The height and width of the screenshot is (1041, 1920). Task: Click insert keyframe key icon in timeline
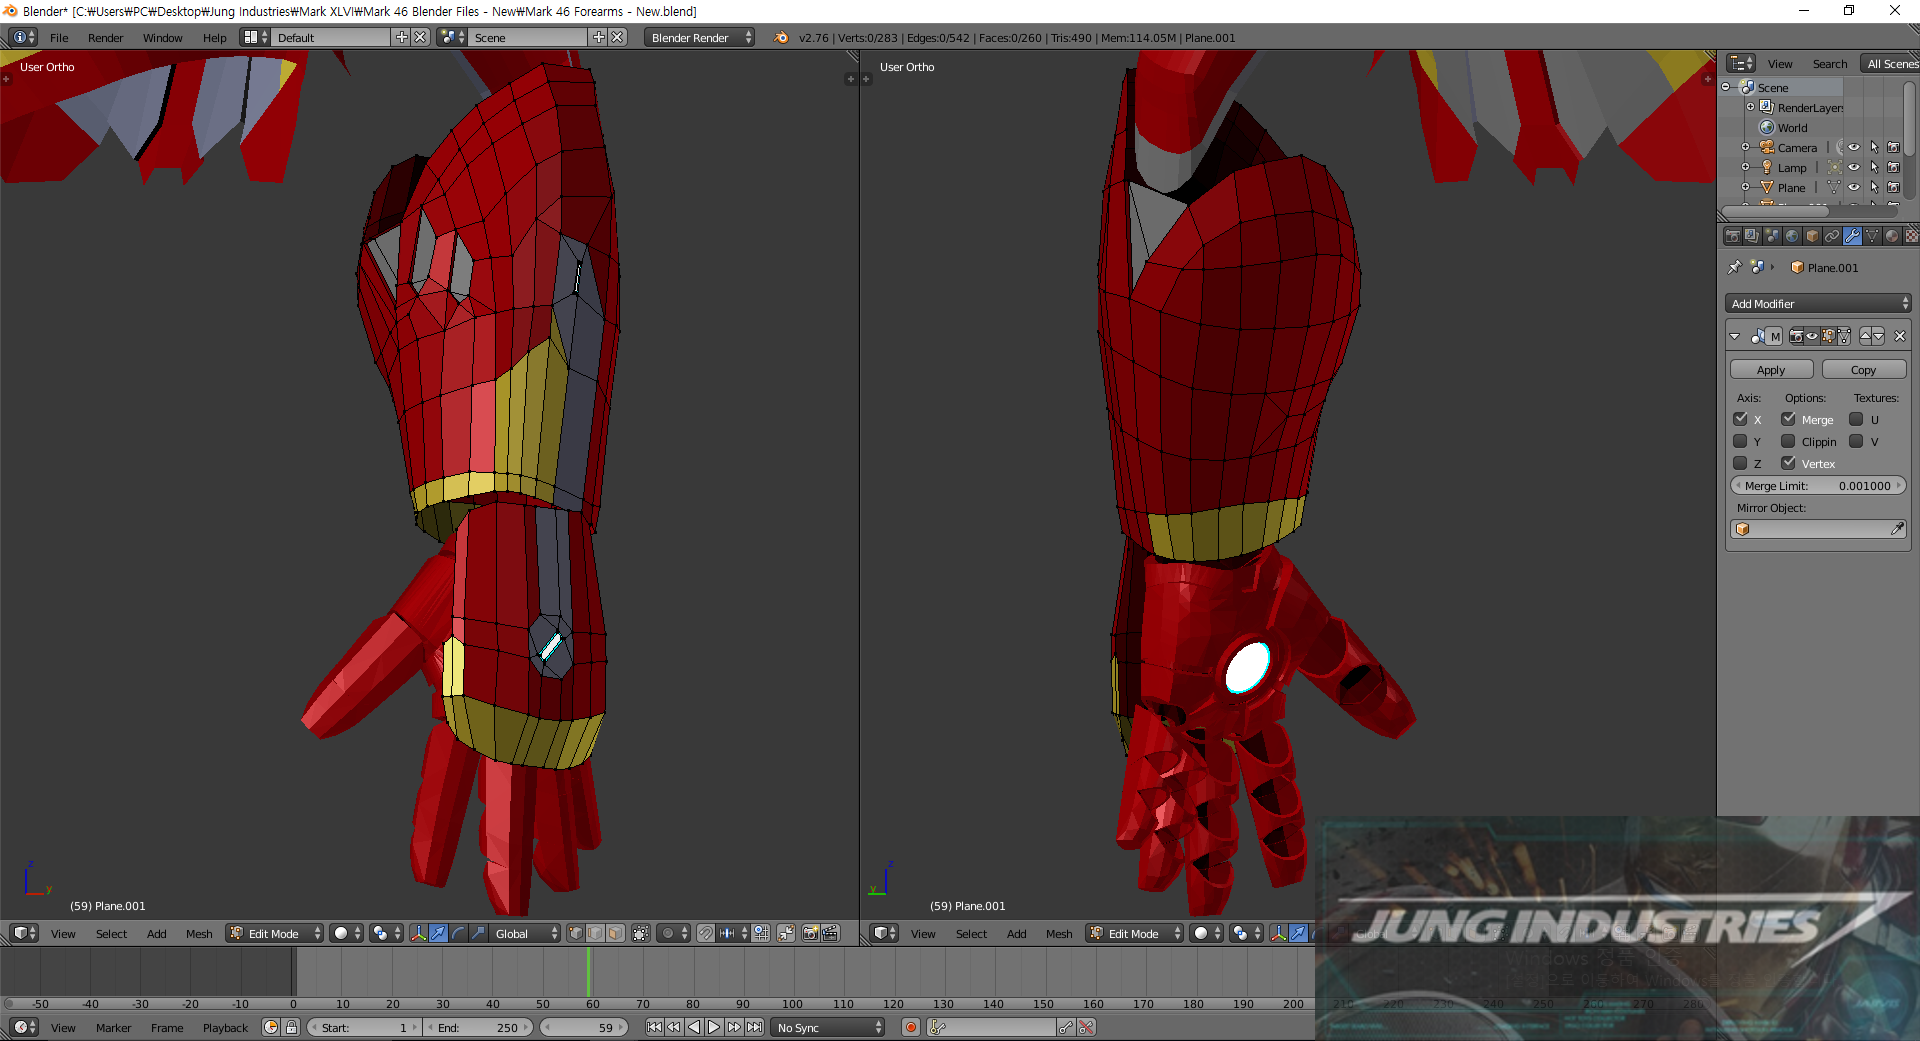(1066, 1027)
